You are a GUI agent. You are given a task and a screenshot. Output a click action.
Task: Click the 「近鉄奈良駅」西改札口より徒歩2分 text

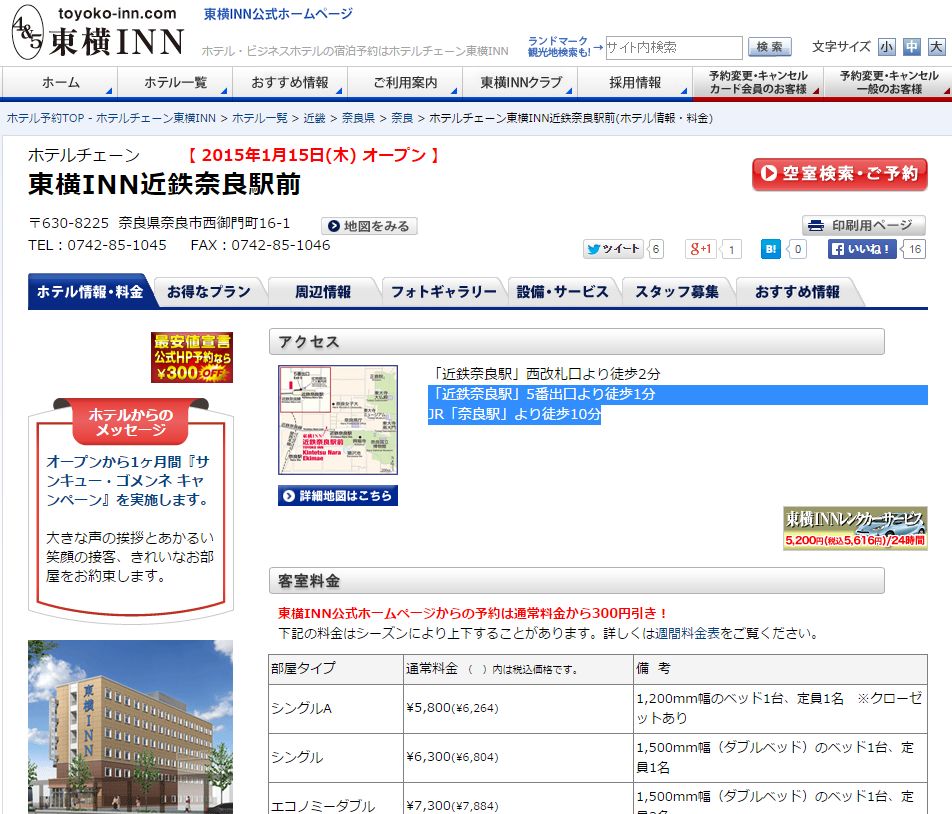point(545,374)
